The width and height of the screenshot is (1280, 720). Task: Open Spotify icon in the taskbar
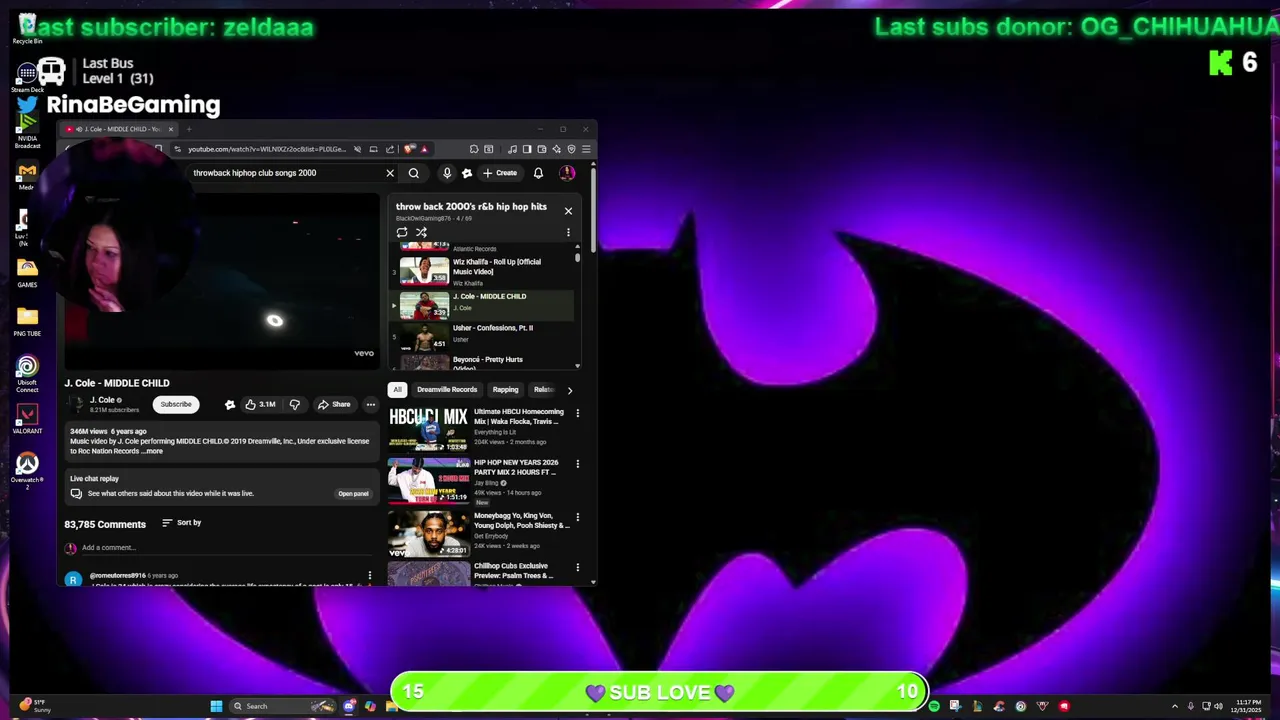click(x=934, y=706)
